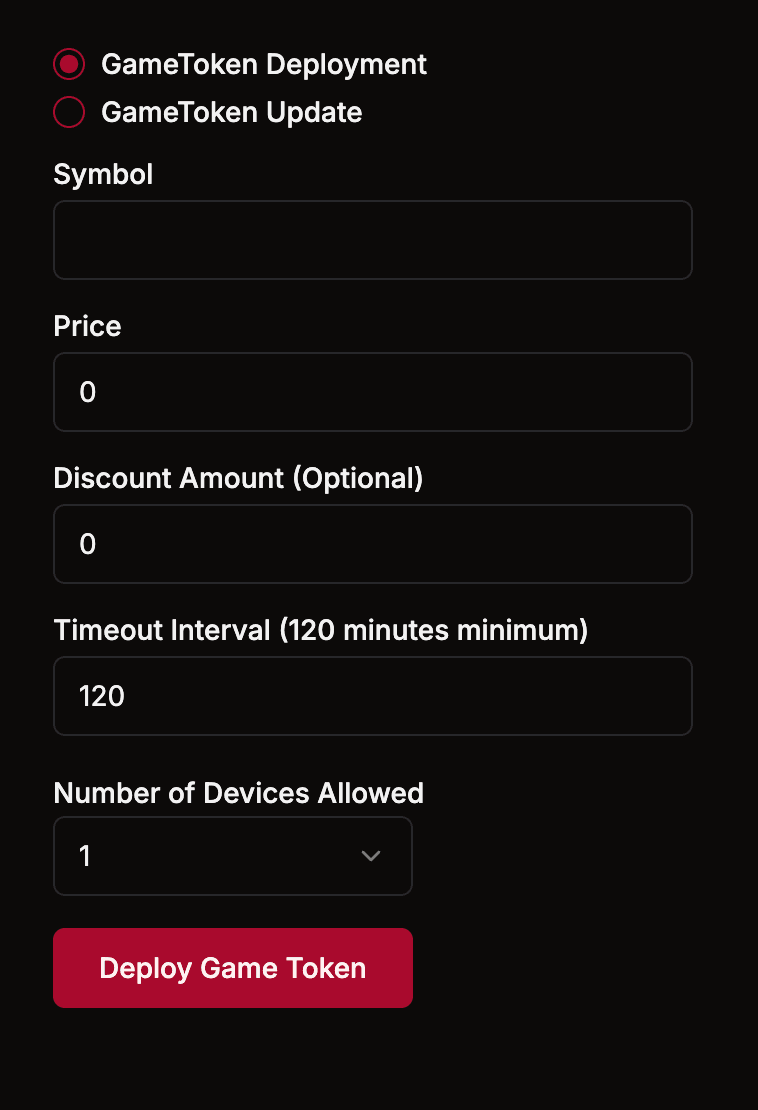Click the Timeout Interval input field
The image size is (758, 1110).
click(x=372, y=696)
